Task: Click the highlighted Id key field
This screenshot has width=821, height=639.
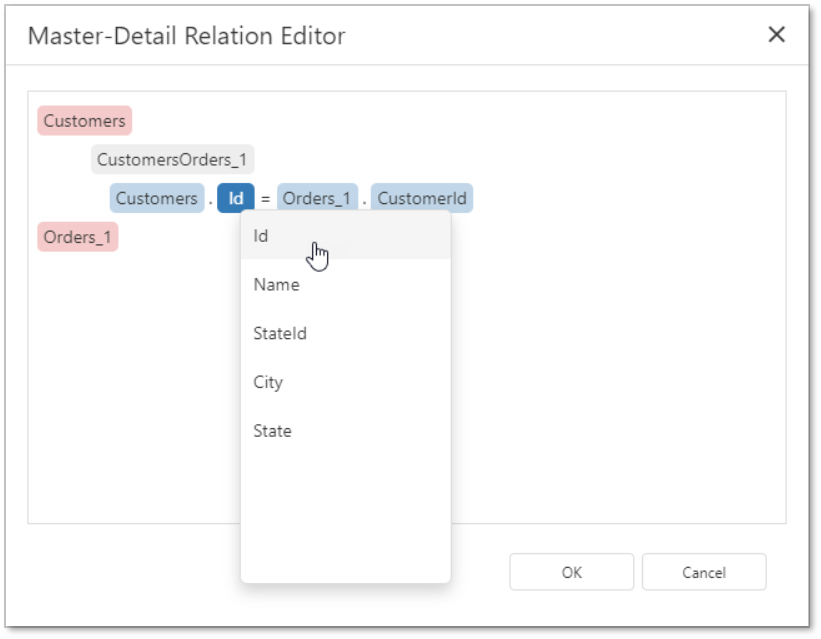Action: point(236,198)
